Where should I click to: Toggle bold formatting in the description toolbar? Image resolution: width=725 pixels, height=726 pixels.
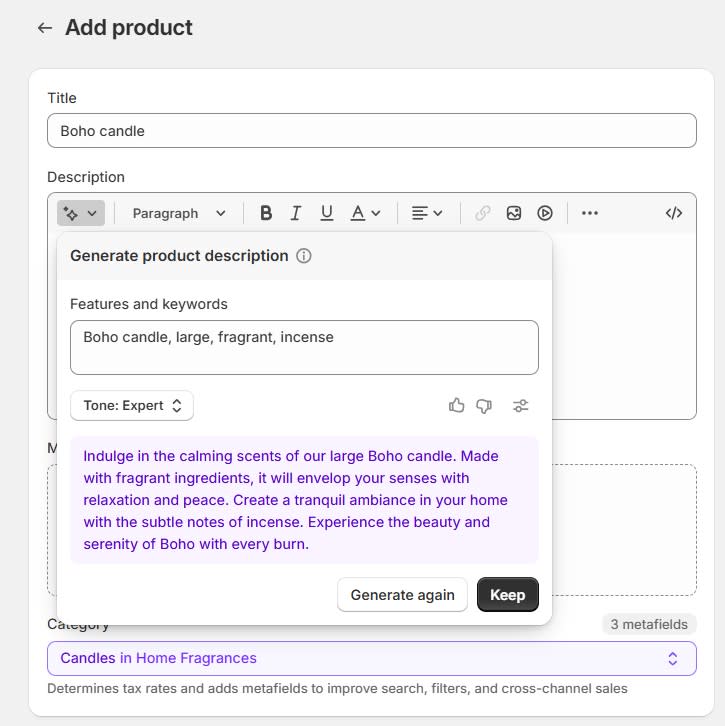266,213
